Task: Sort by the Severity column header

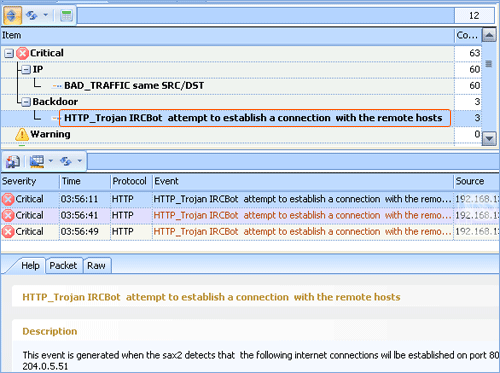Action: [30, 181]
